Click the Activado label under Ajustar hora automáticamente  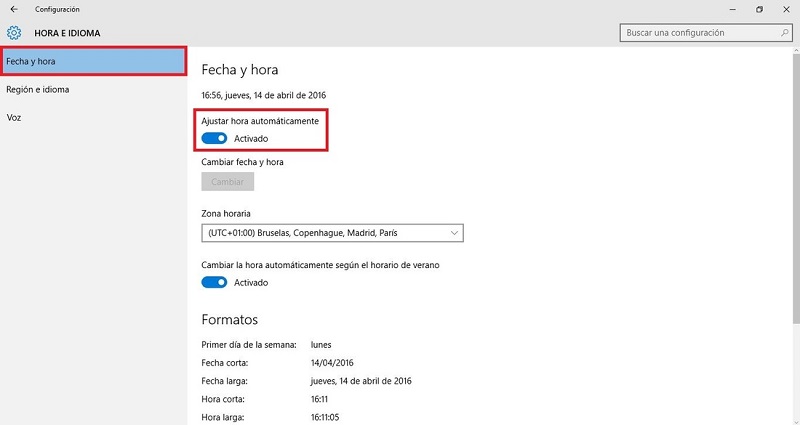(250, 138)
